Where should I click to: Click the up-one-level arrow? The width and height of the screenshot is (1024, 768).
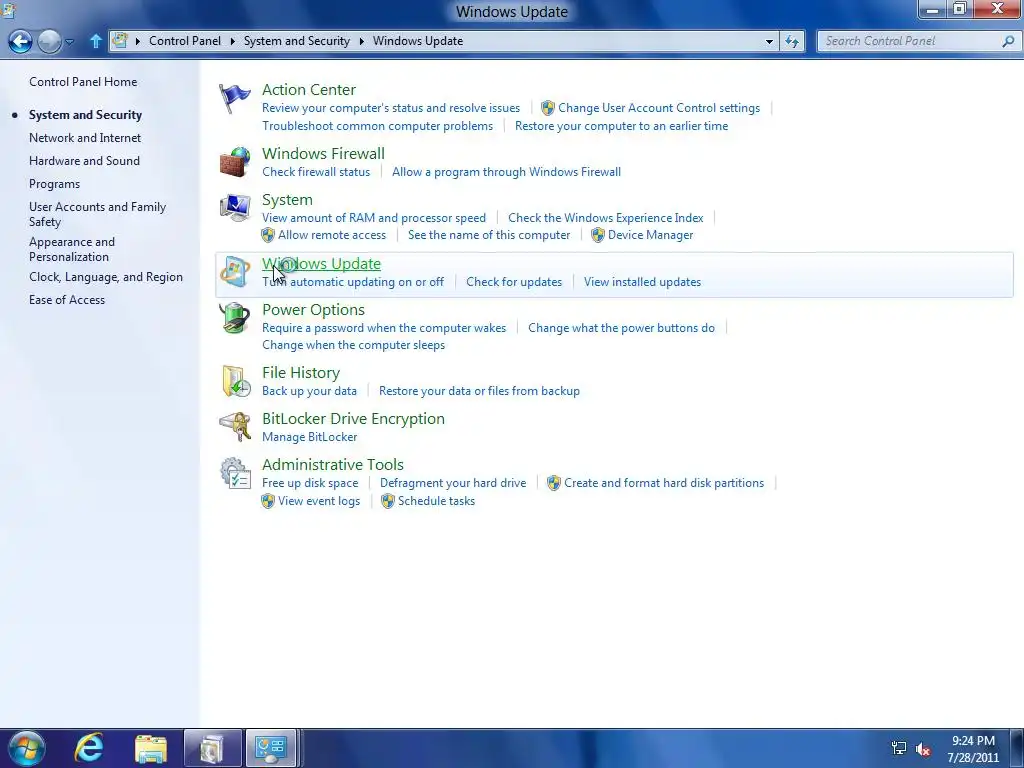click(95, 41)
